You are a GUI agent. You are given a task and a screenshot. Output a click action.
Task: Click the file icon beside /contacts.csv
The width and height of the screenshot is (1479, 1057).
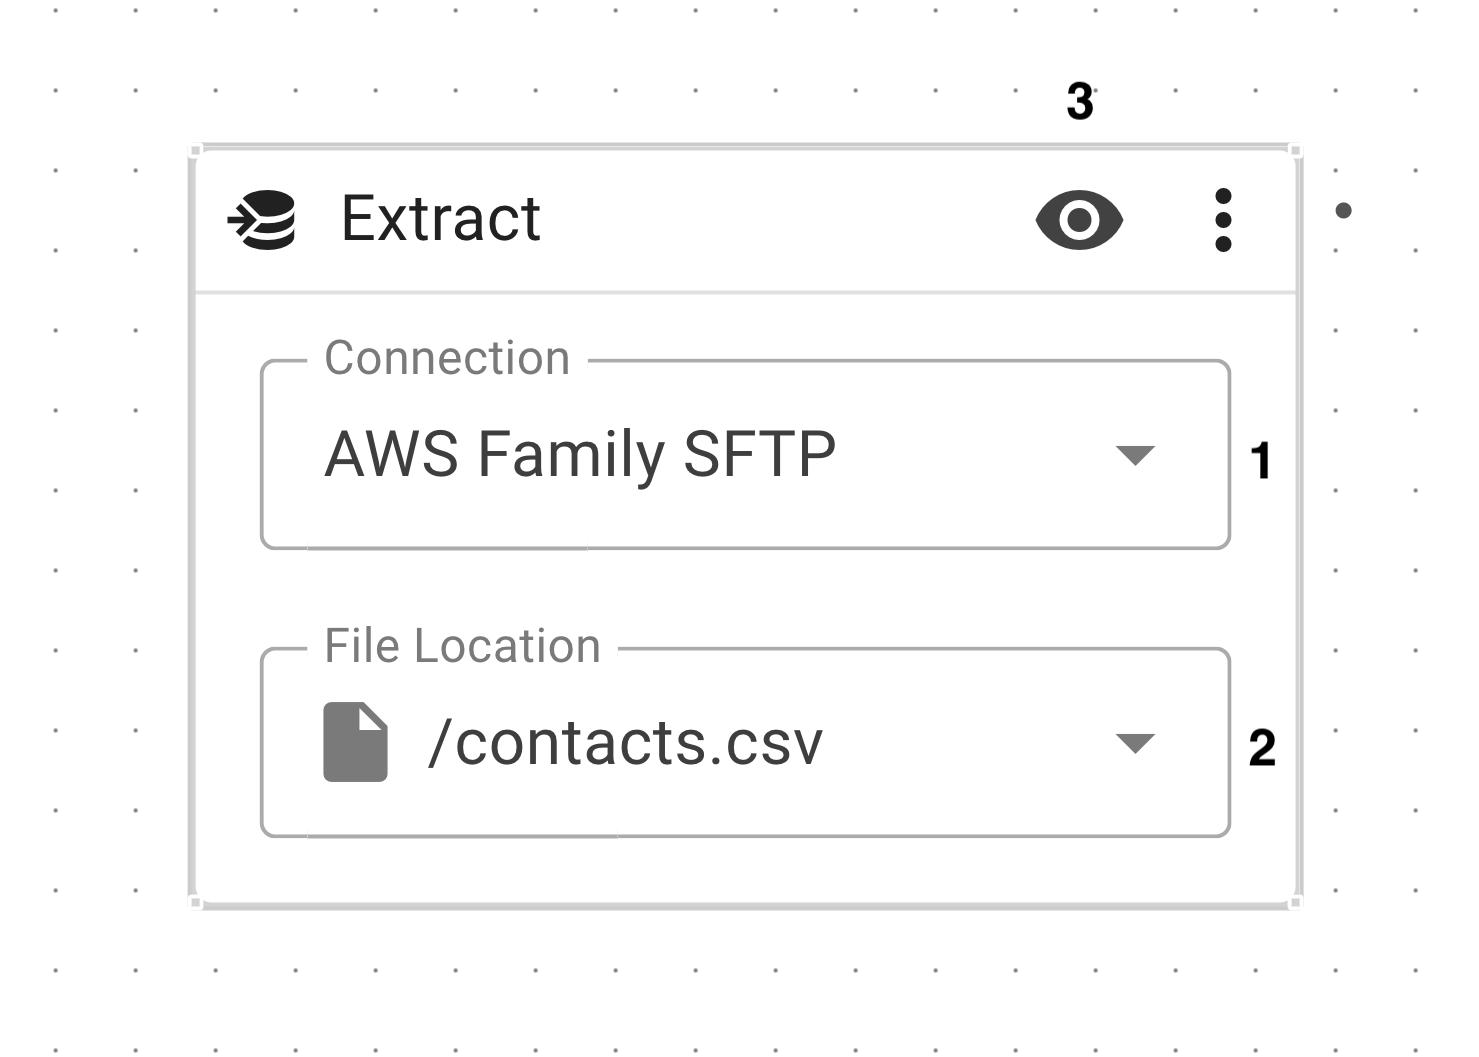355,742
